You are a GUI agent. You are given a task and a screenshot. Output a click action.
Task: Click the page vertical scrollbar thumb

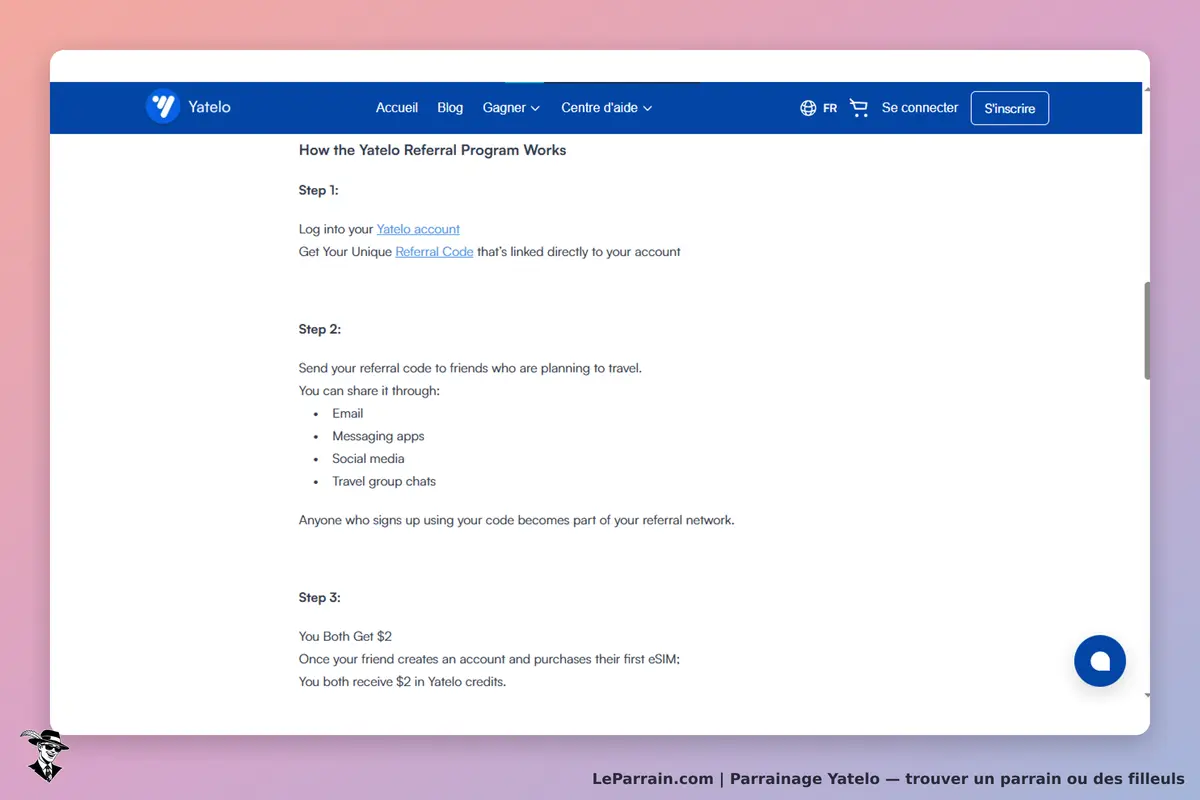[1147, 330]
